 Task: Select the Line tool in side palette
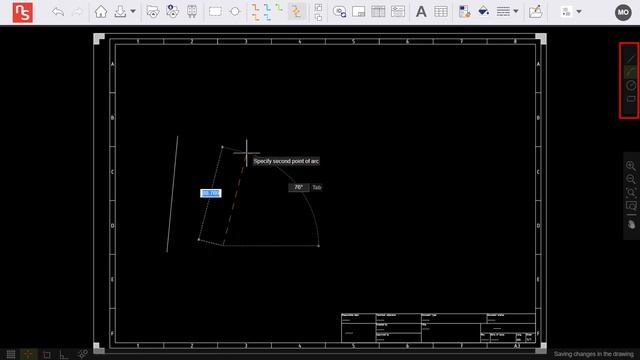[631, 59]
